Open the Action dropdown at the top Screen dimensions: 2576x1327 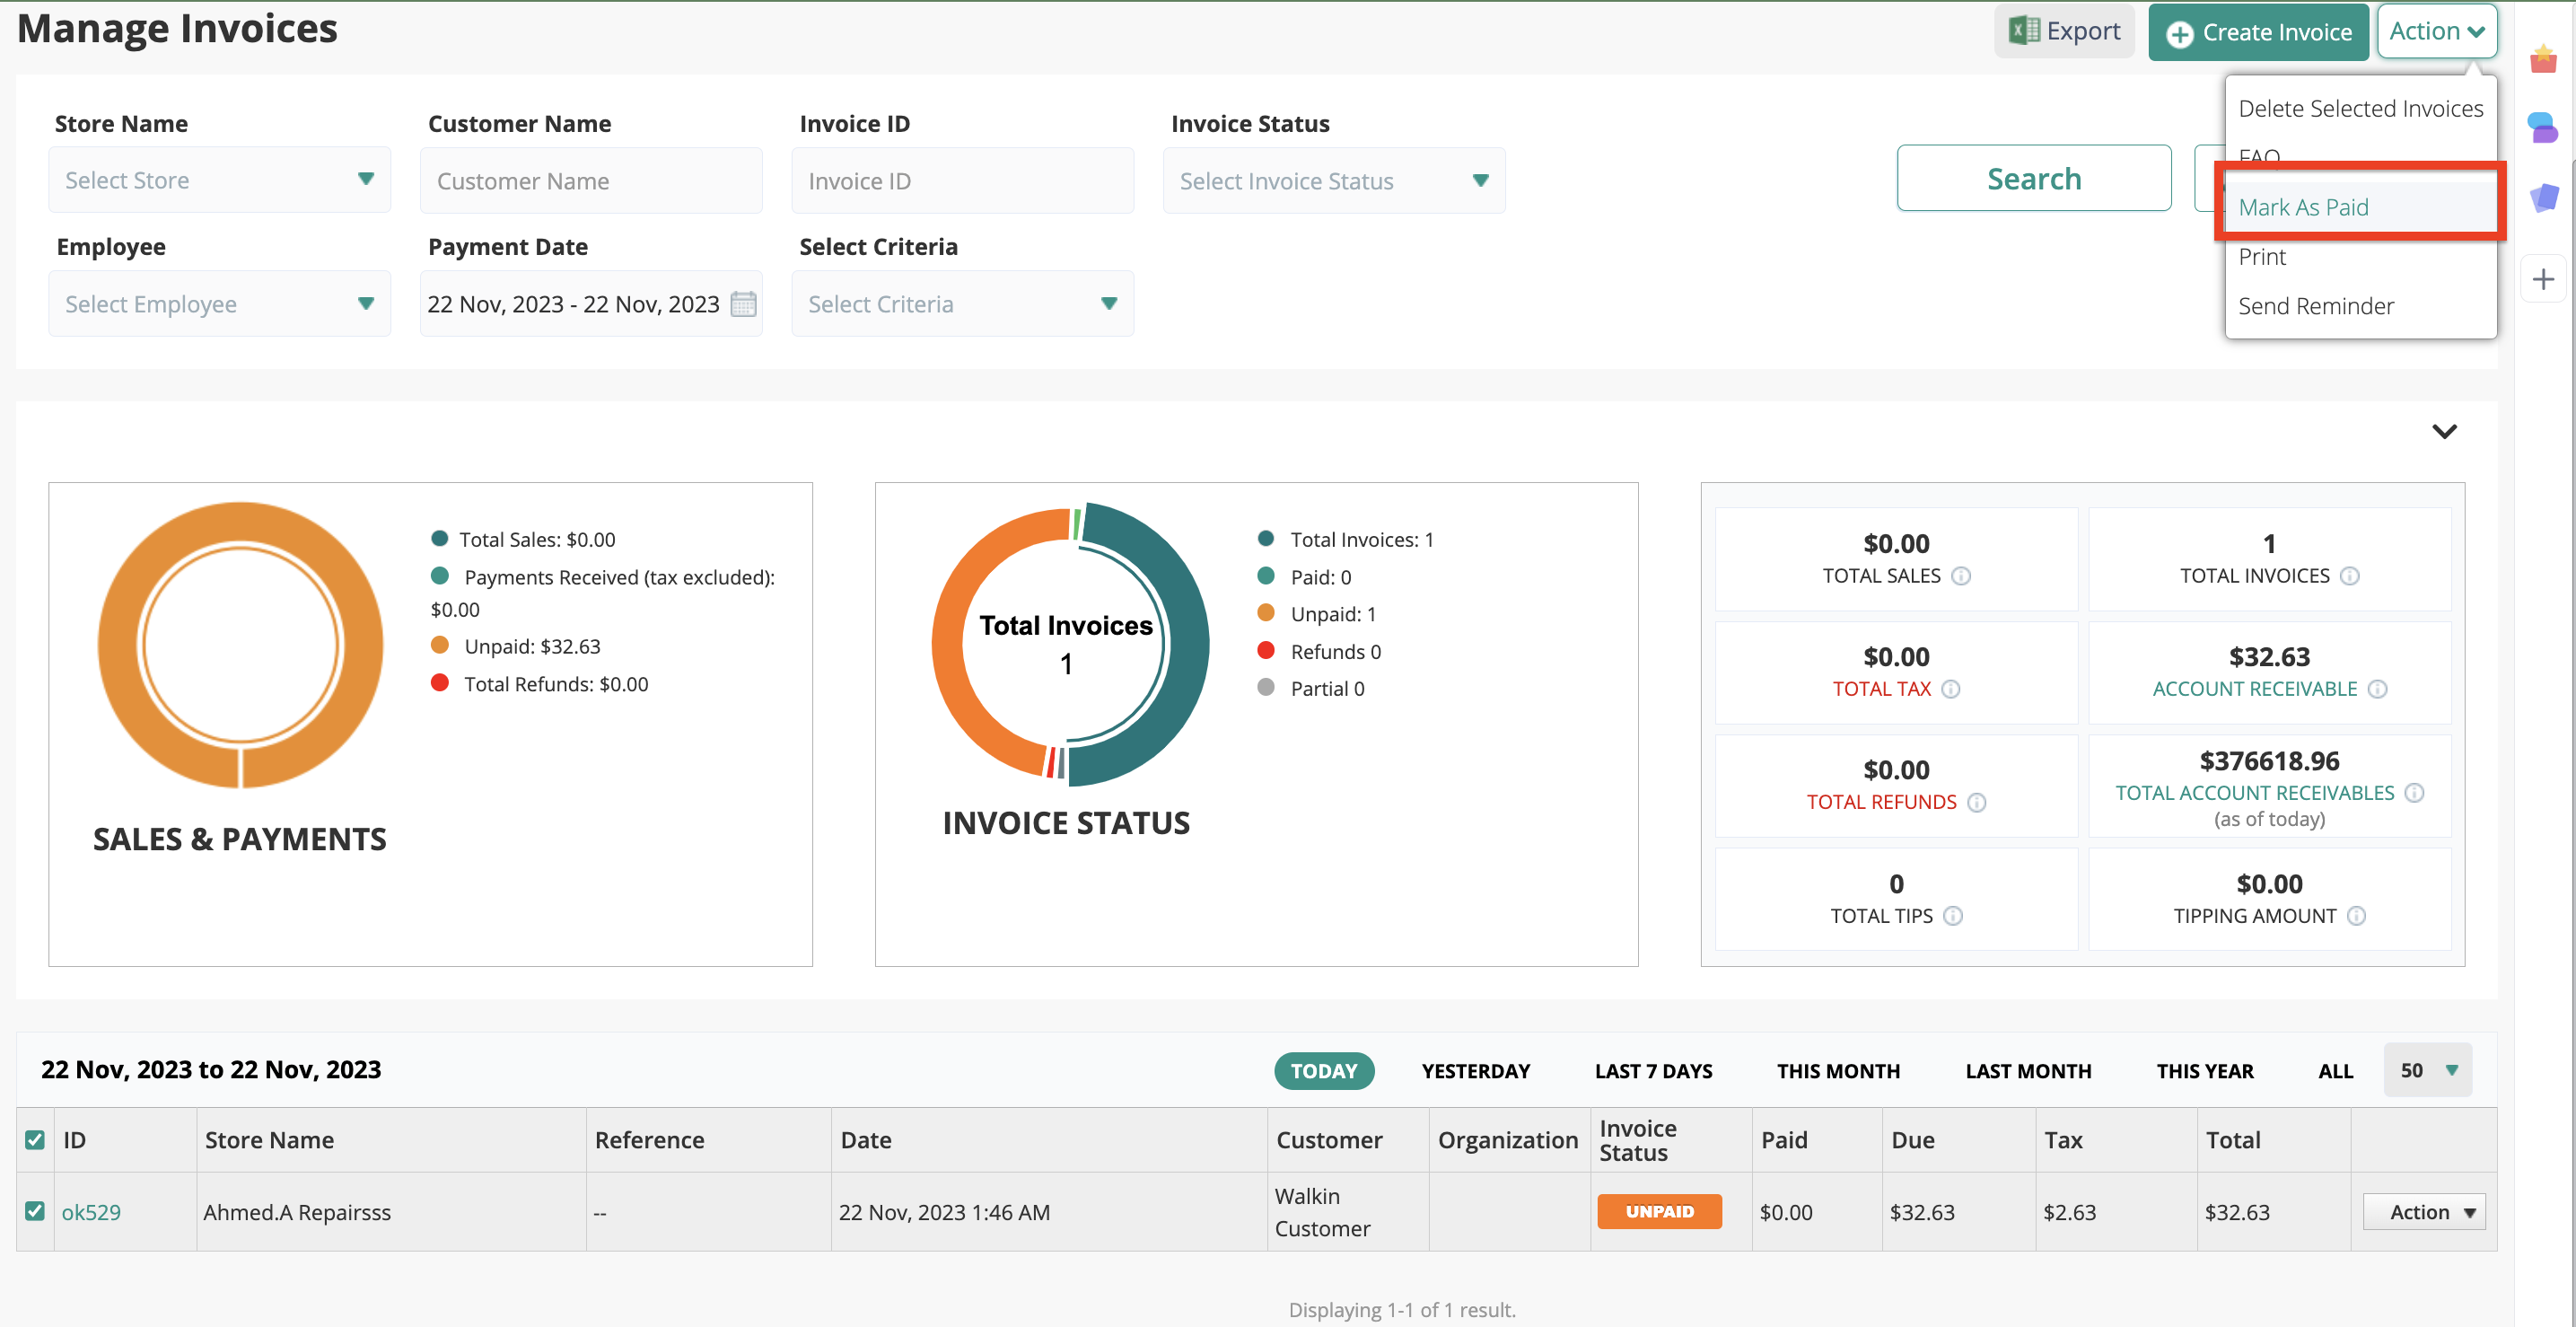click(x=2436, y=31)
